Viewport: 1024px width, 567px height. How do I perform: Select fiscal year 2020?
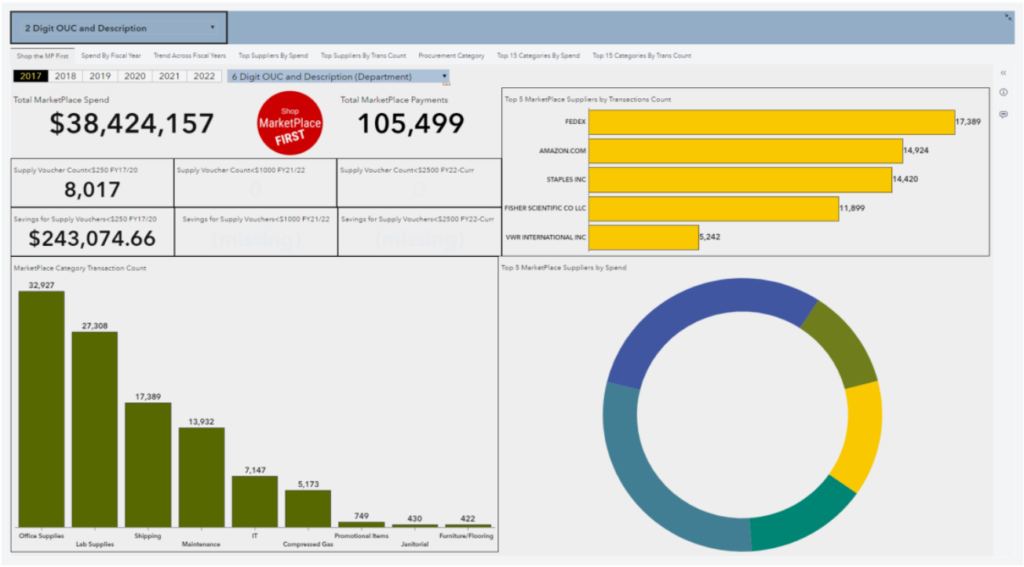coord(135,76)
